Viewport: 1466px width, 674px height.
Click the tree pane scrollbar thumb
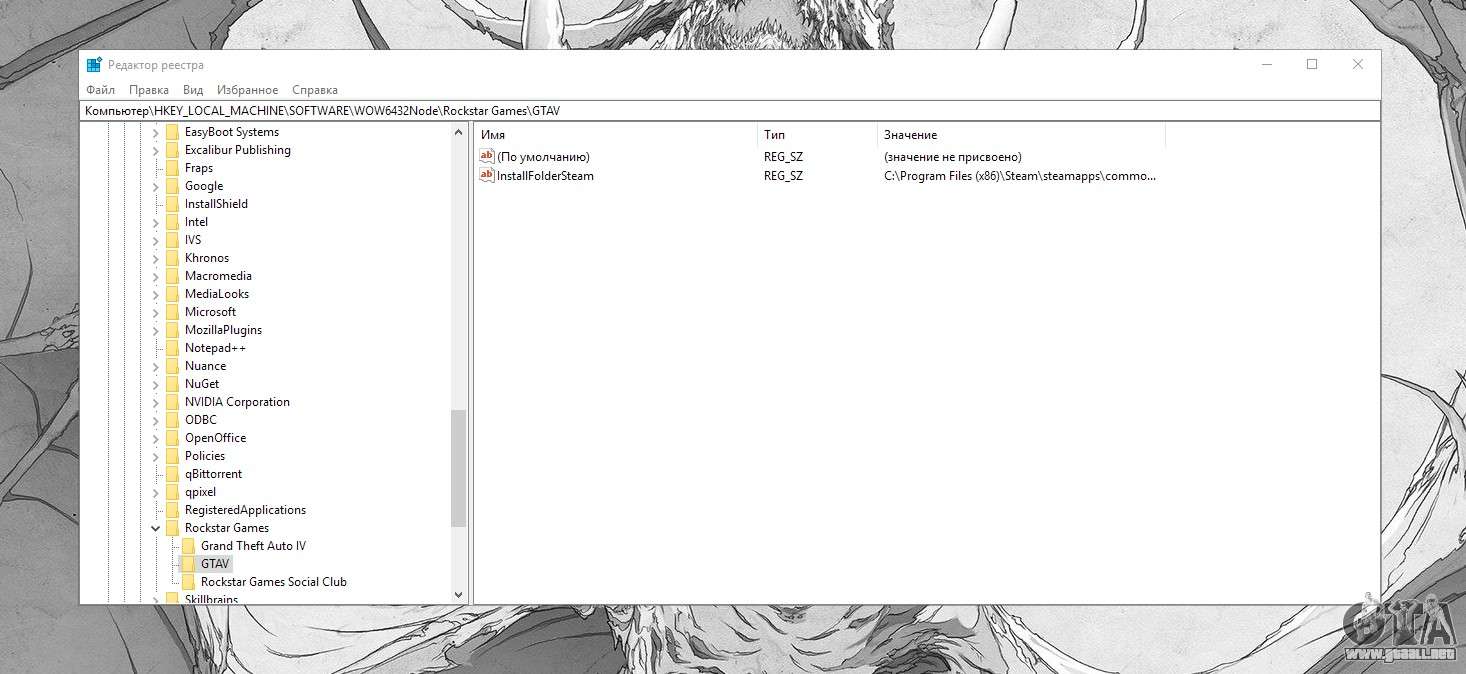tap(459, 468)
